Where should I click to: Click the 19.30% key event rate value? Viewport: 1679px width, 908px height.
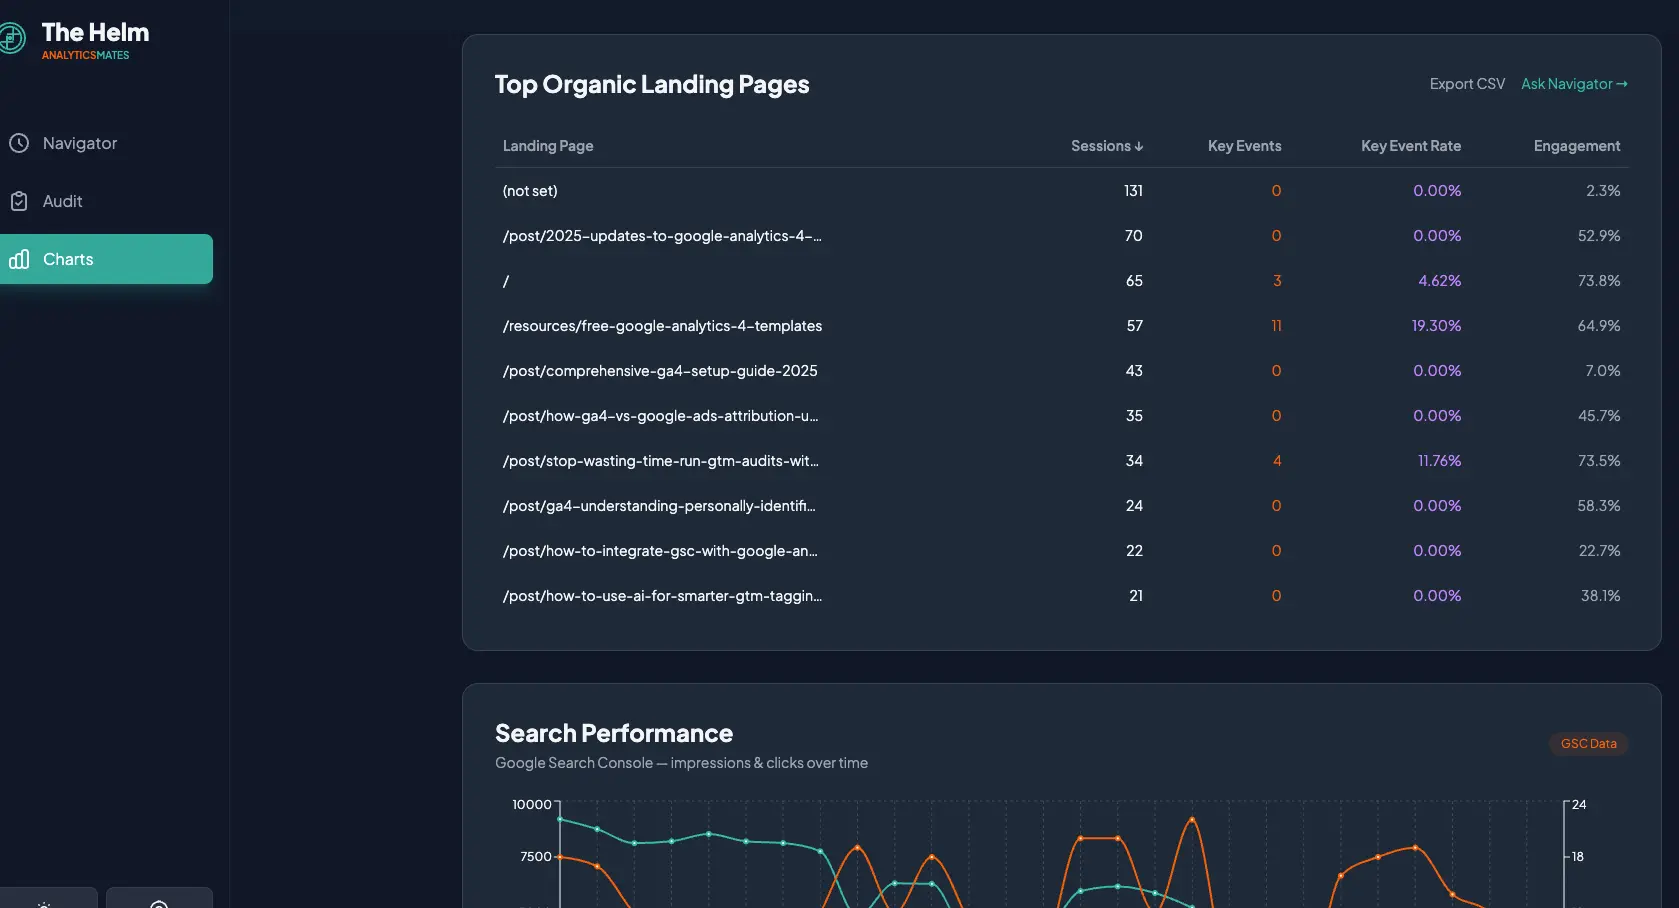coord(1436,325)
